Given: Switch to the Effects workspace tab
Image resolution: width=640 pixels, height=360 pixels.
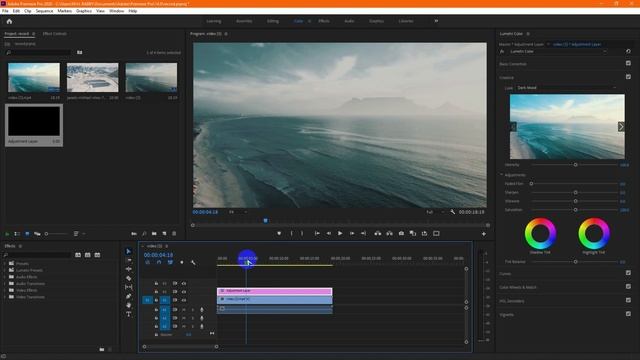Looking at the screenshot, I should [x=324, y=21].
